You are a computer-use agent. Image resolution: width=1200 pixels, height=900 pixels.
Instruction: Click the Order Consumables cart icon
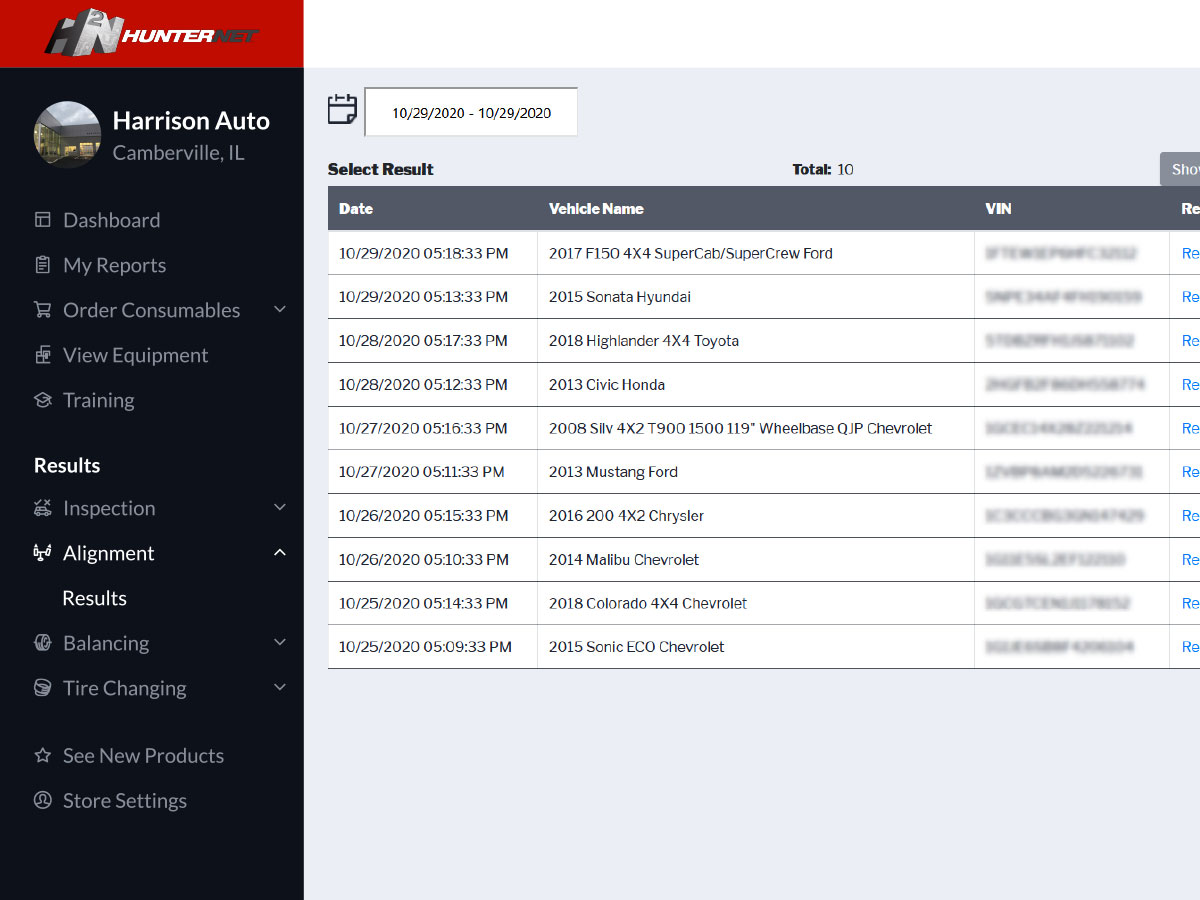pyautogui.click(x=42, y=310)
